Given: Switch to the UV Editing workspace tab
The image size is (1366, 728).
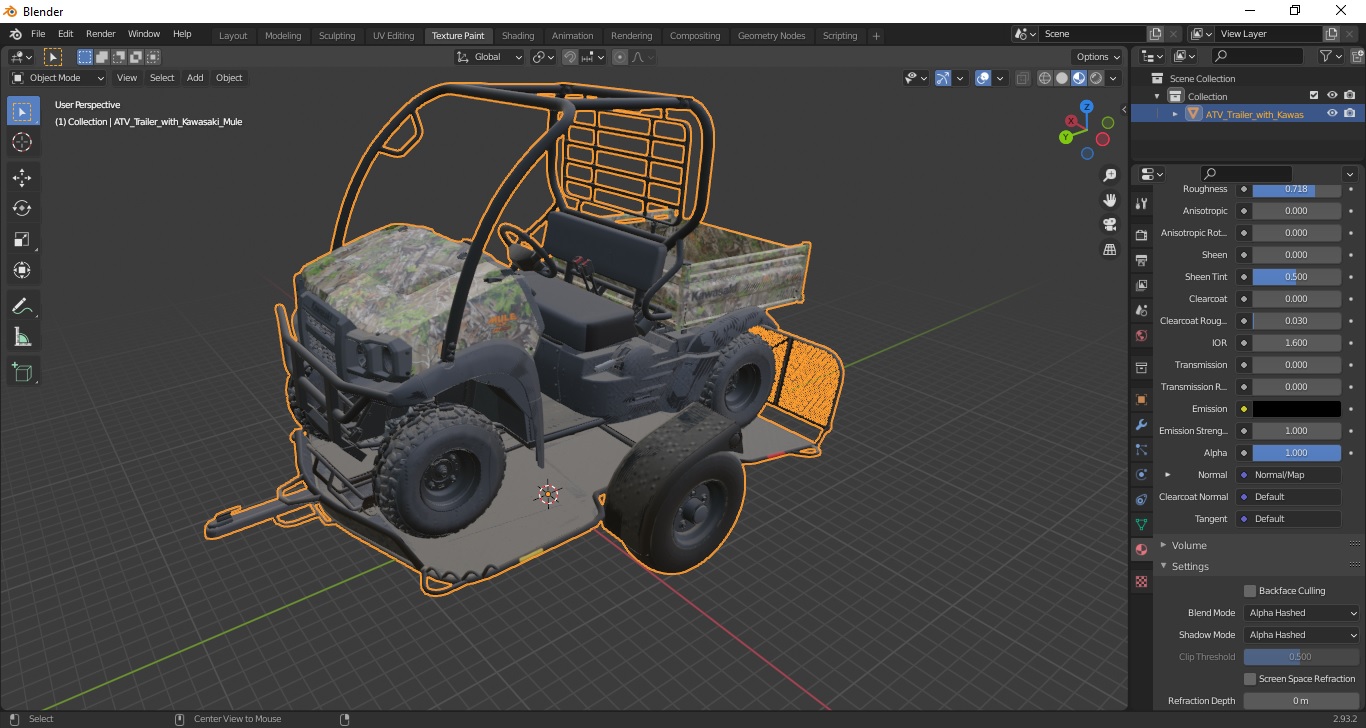Looking at the screenshot, I should [x=393, y=35].
